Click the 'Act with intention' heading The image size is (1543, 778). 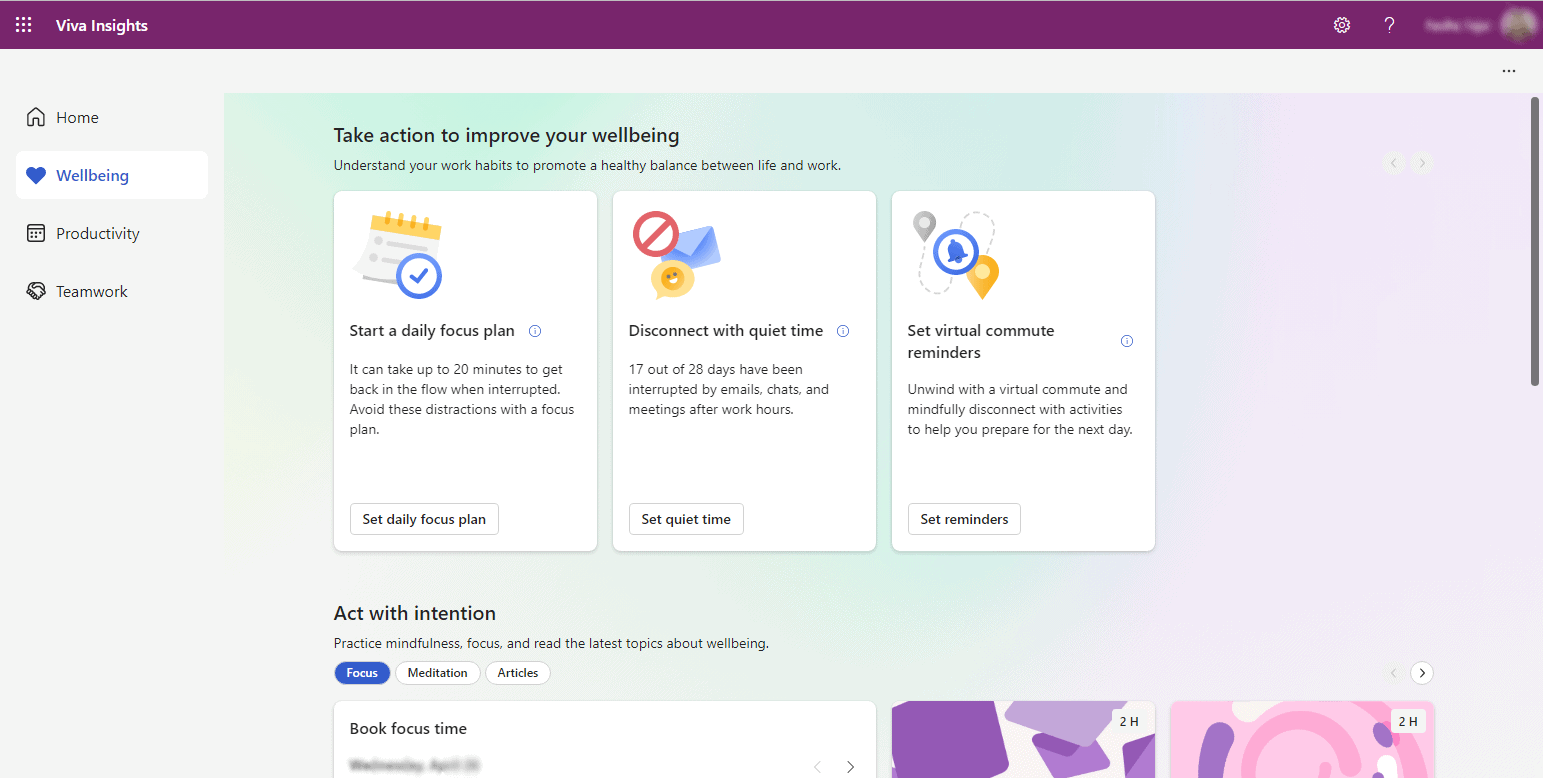(x=415, y=613)
